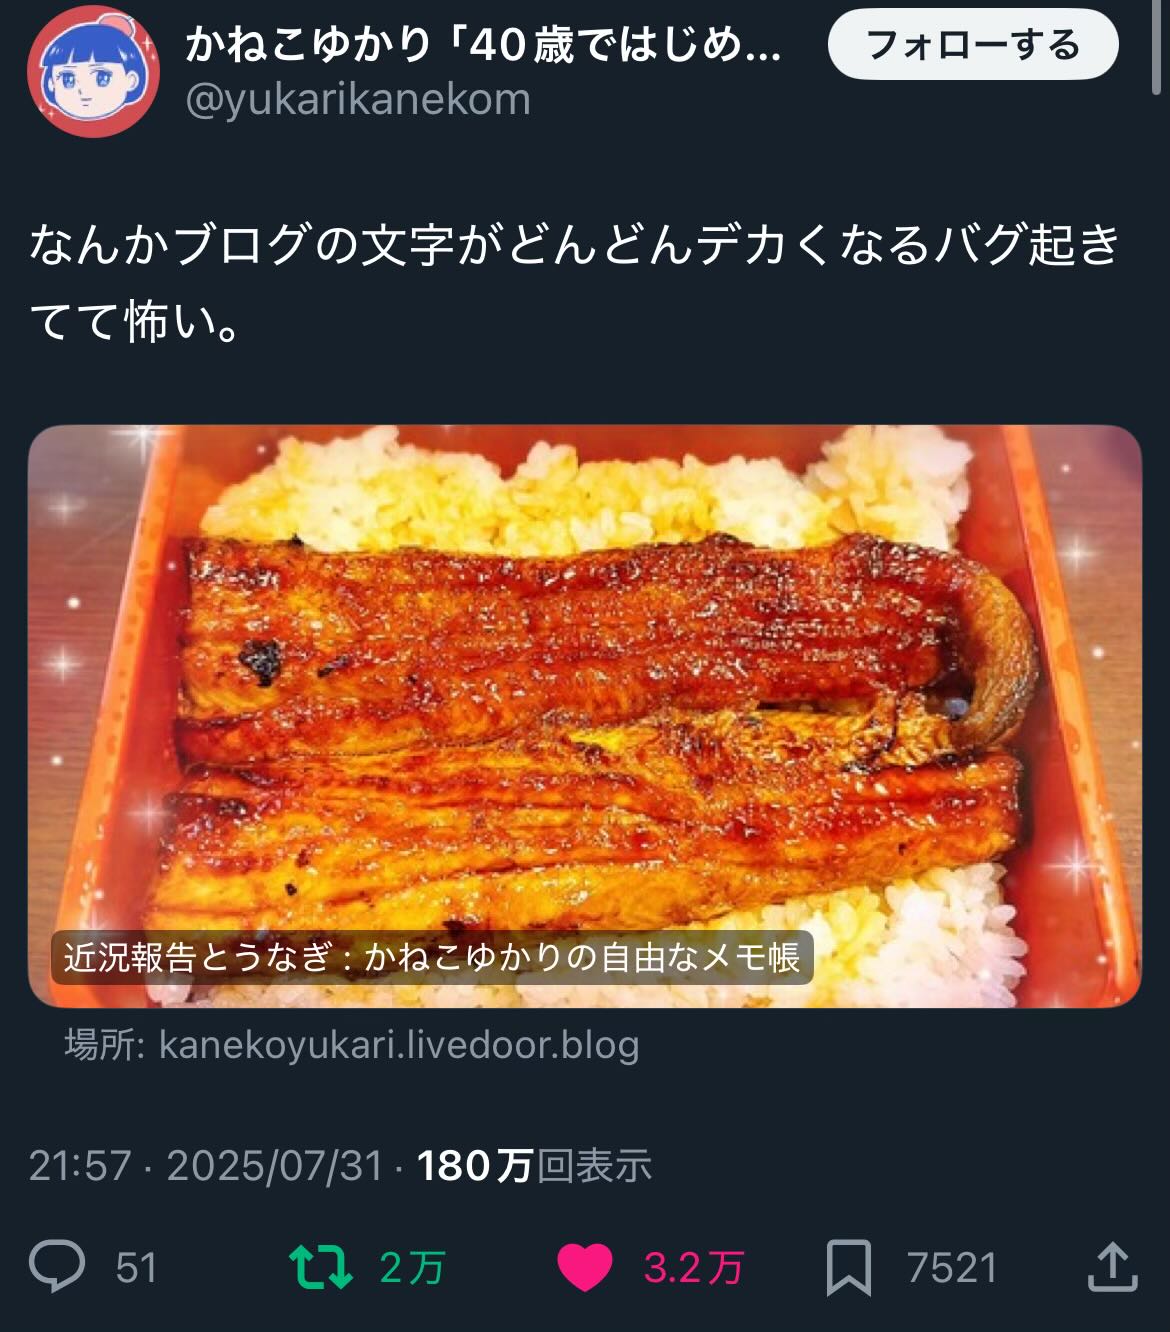The image size is (1170, 1332).
Task: Open the blue-haired profile avatar
Action: click(x=93, y=71)
